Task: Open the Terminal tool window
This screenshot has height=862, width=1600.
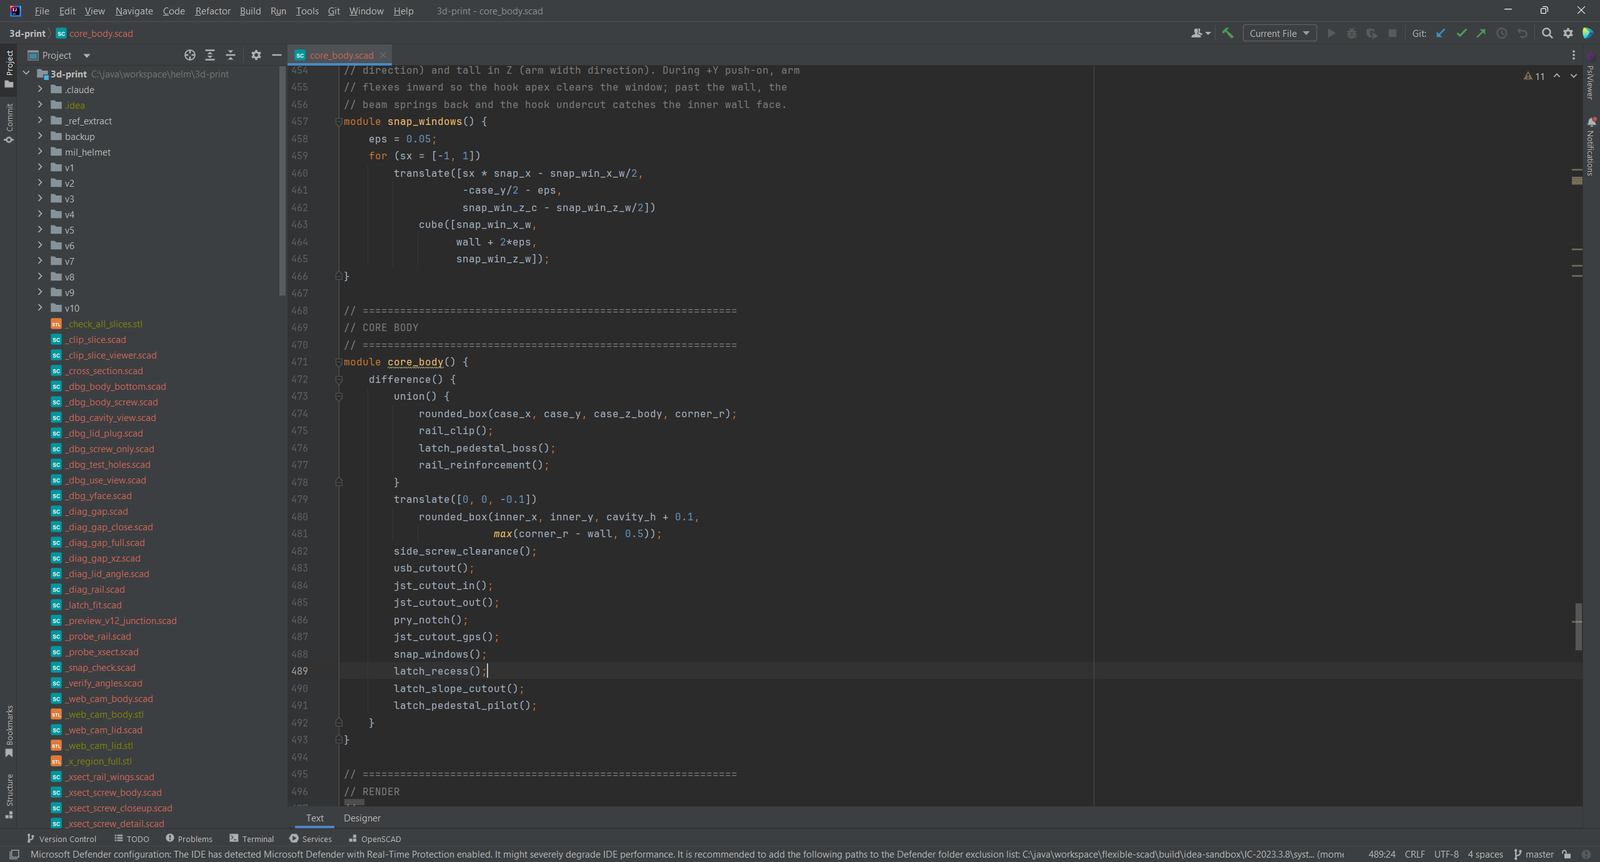Action: [x=251, y=839]
